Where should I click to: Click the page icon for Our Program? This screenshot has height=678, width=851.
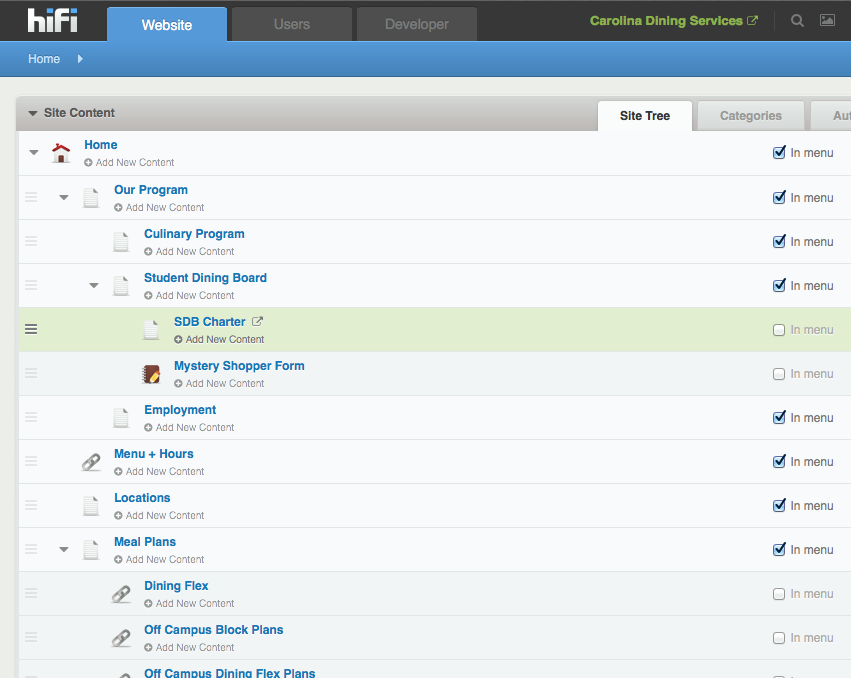tap(91, 198)
